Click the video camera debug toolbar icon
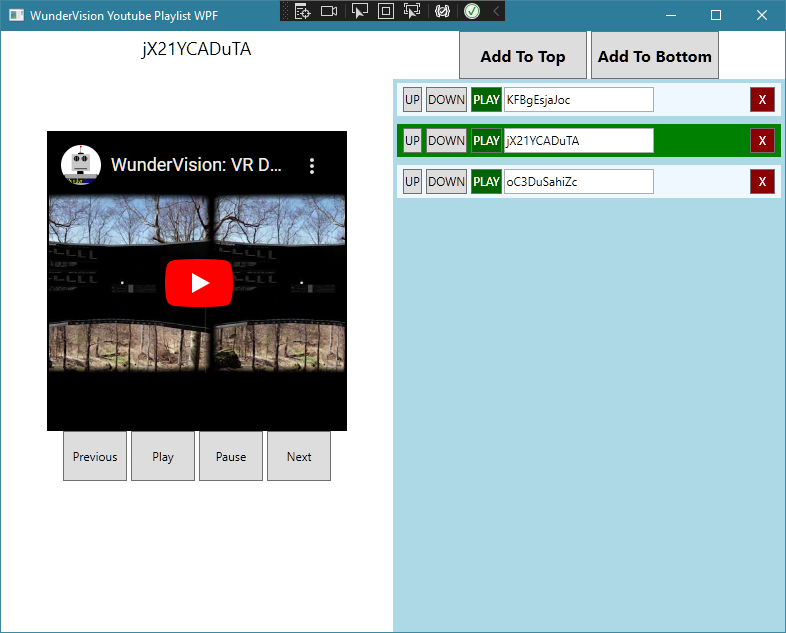This screenshot has height=633, width=786. [329, 11]
